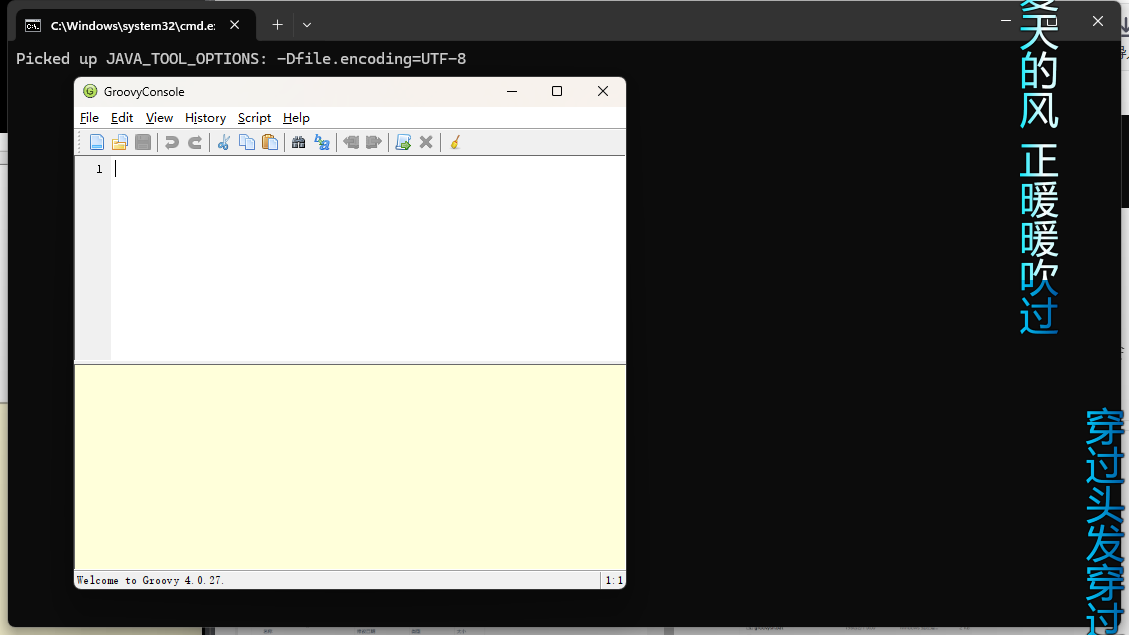1129x635 pixels.
Task: Open the Script menu
Action: click(254, 118)
